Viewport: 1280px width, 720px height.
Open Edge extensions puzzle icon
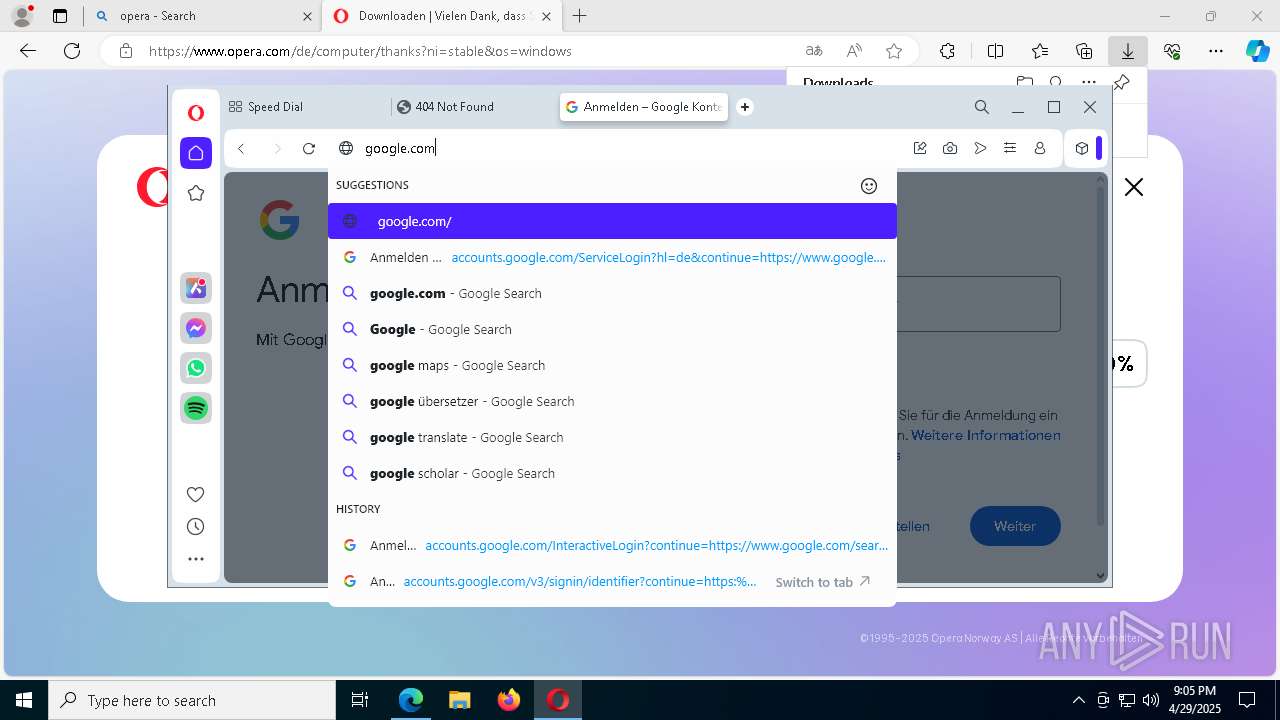[947, 51]
